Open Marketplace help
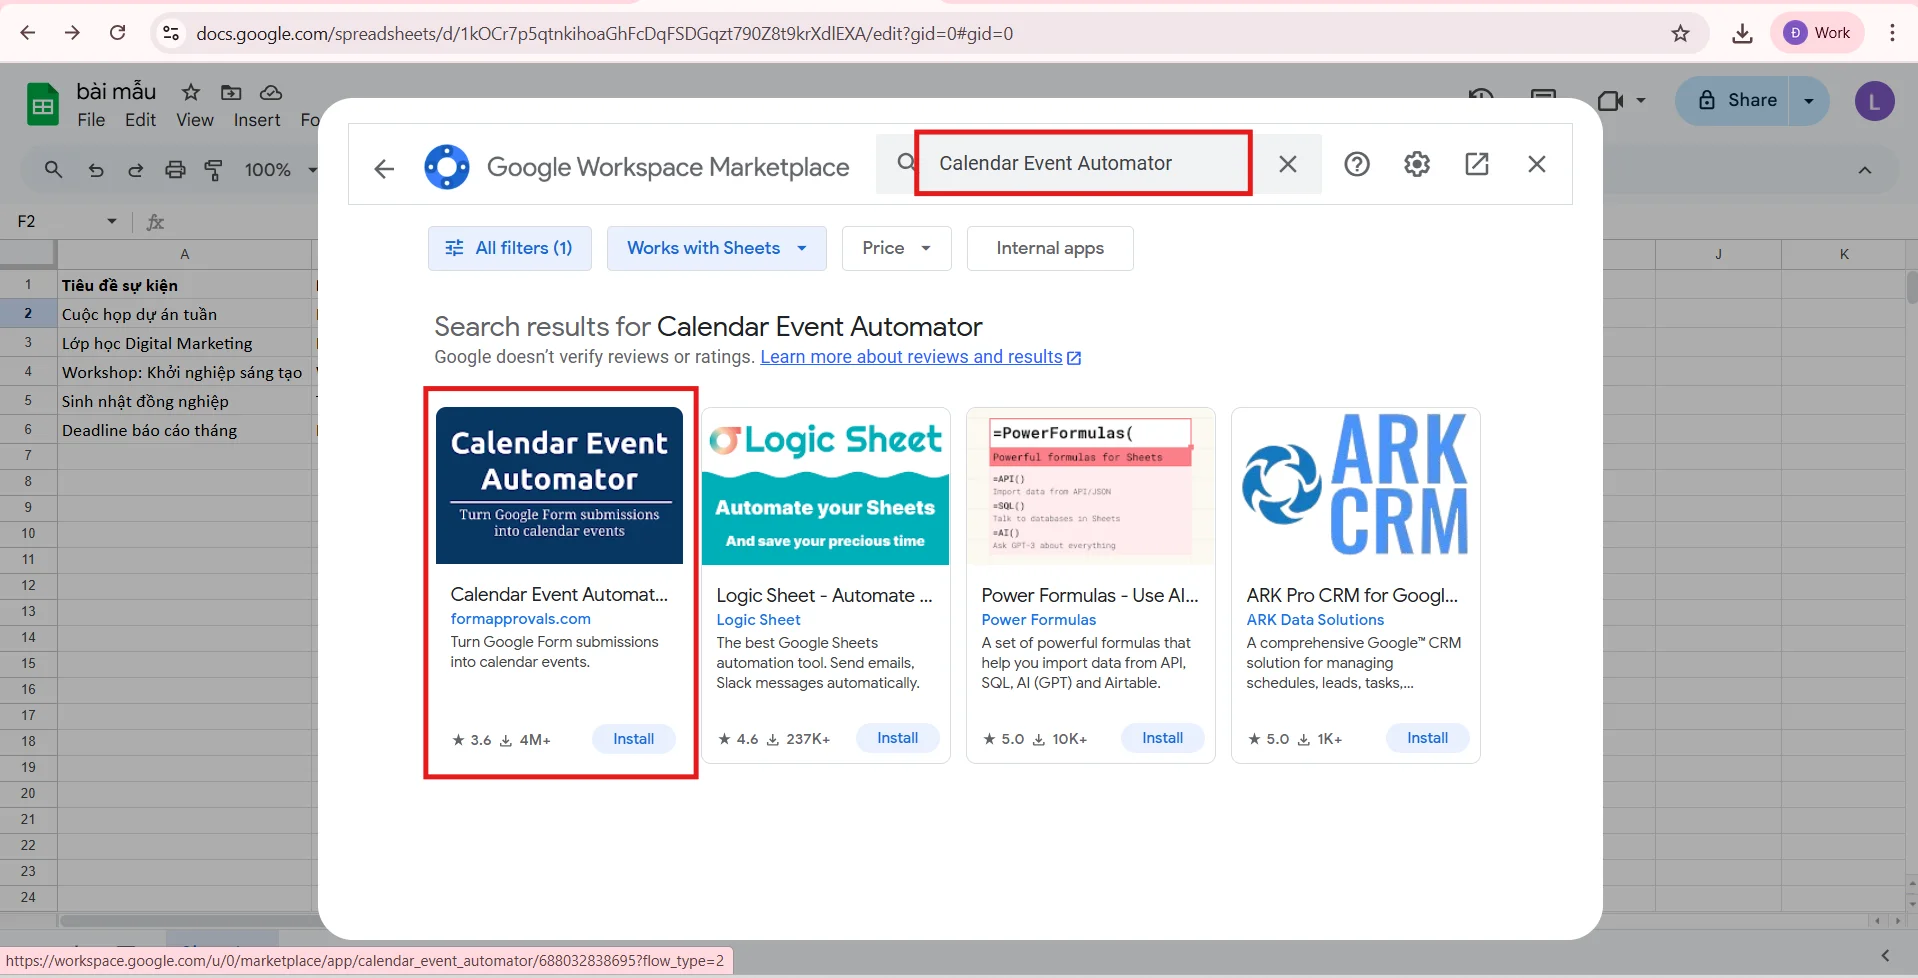This screenshot has width=1918, height=978. pyautogui.click(x=1357, y=164)
